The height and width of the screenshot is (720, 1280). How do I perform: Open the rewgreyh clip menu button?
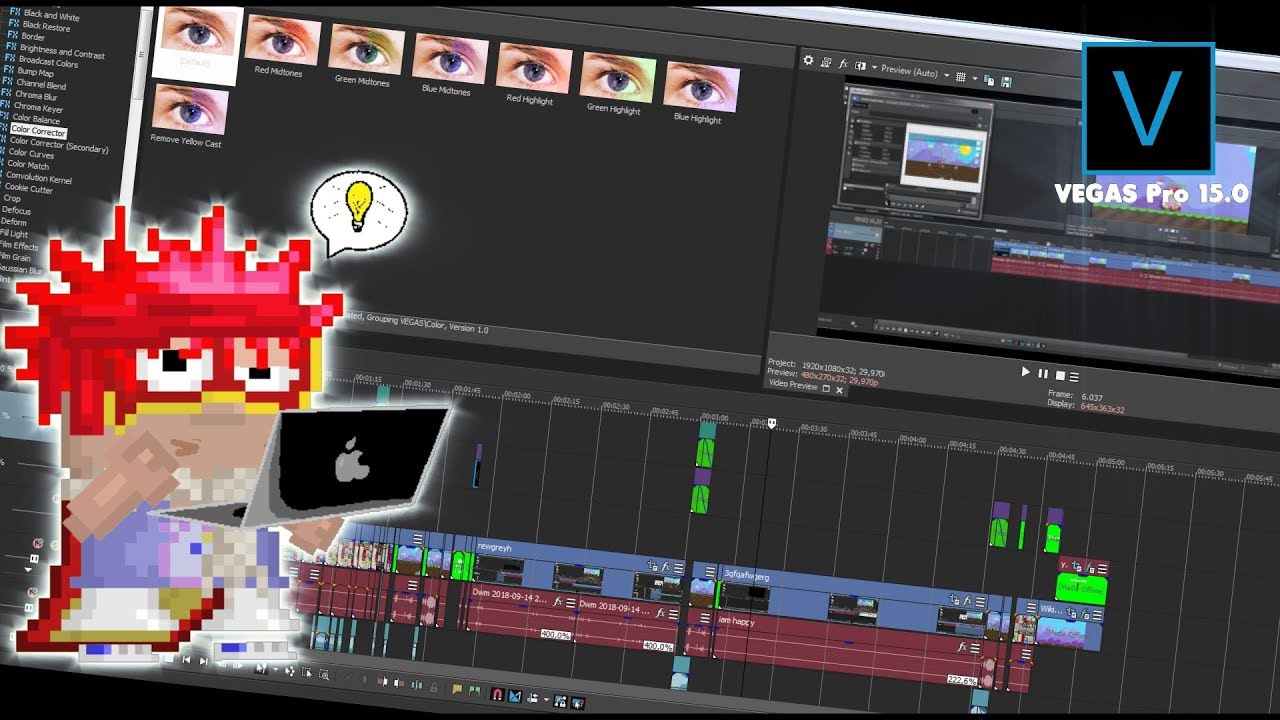(678, 568)
